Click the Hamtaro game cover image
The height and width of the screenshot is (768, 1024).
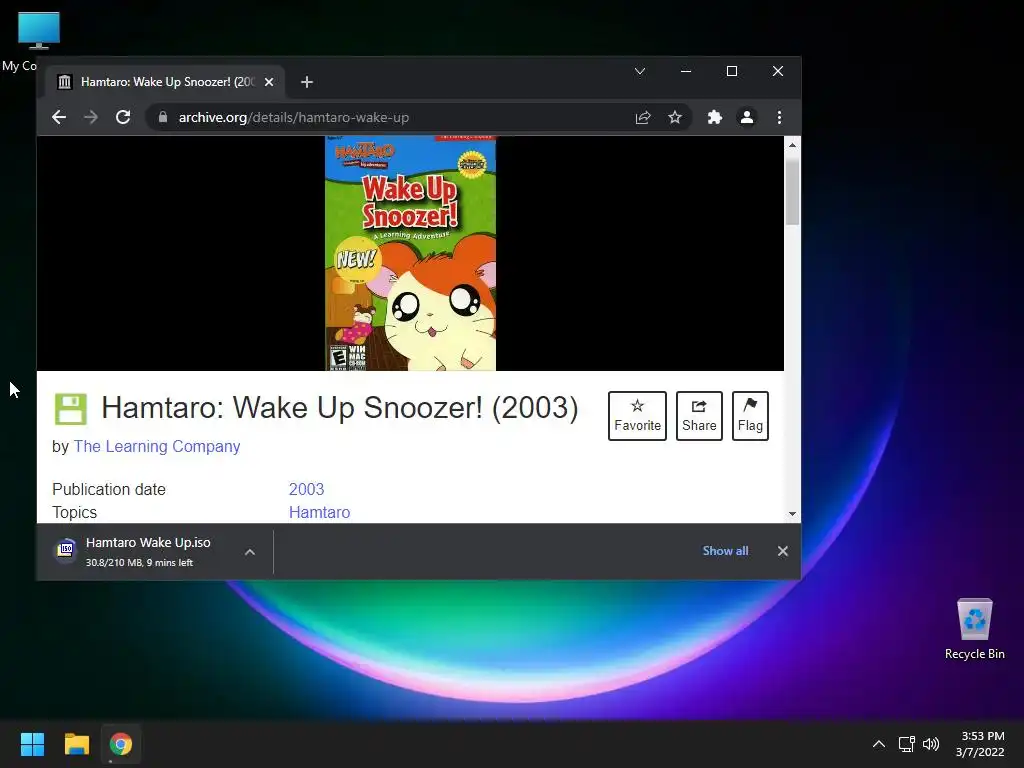point(411,253)
